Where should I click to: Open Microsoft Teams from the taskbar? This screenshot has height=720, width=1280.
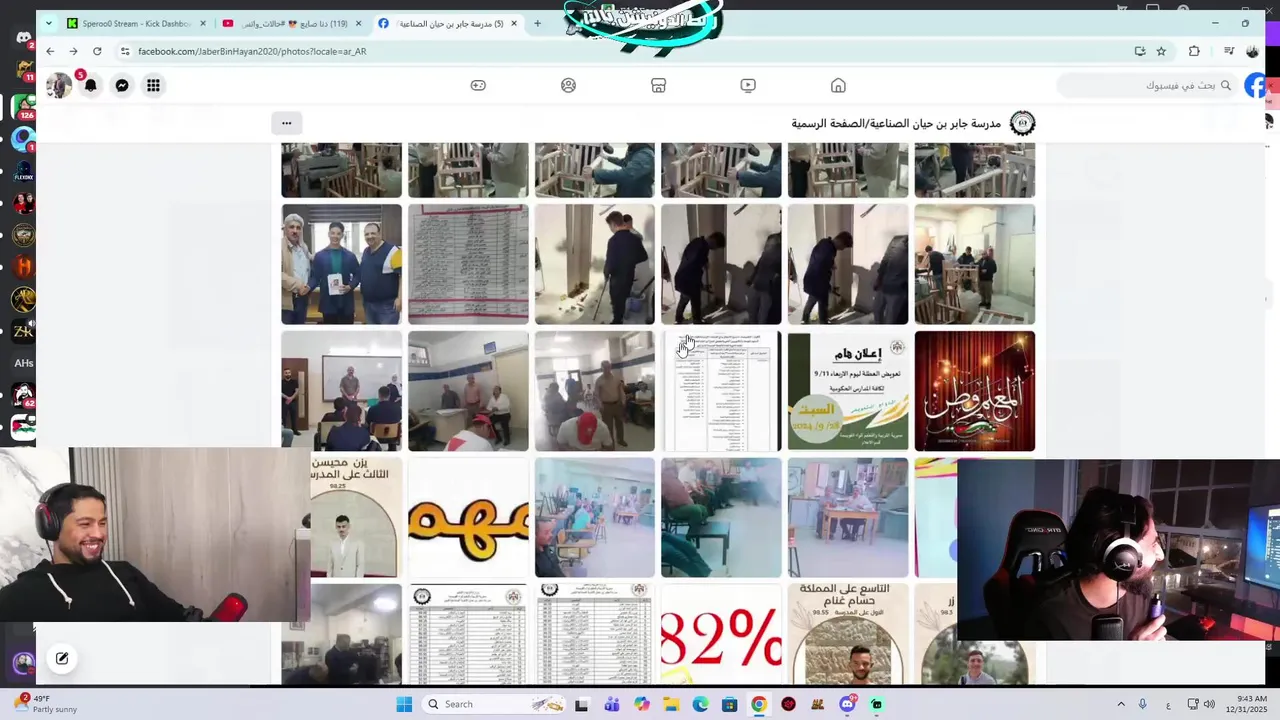[612, 704]
